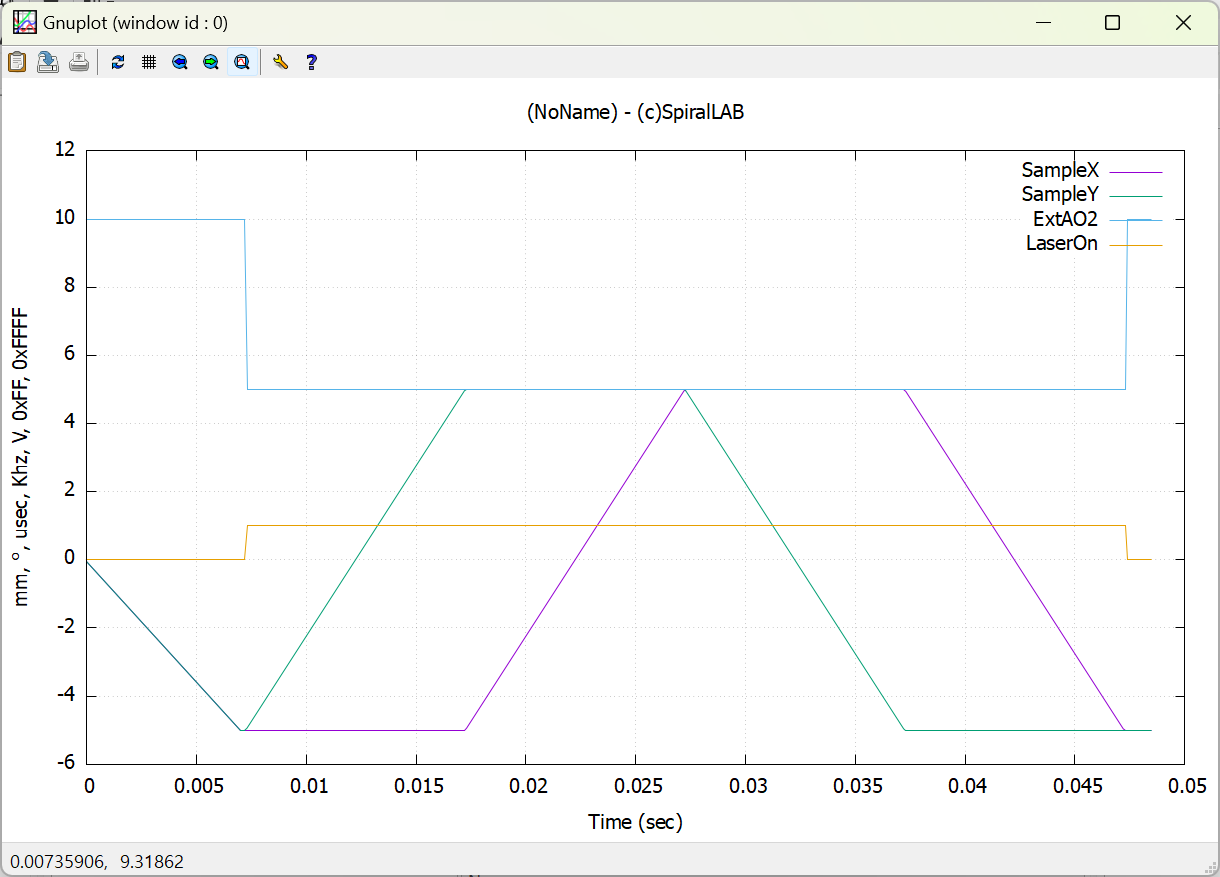Click y-axis tick label -6
1220x877 pixels.
[65, 763]
